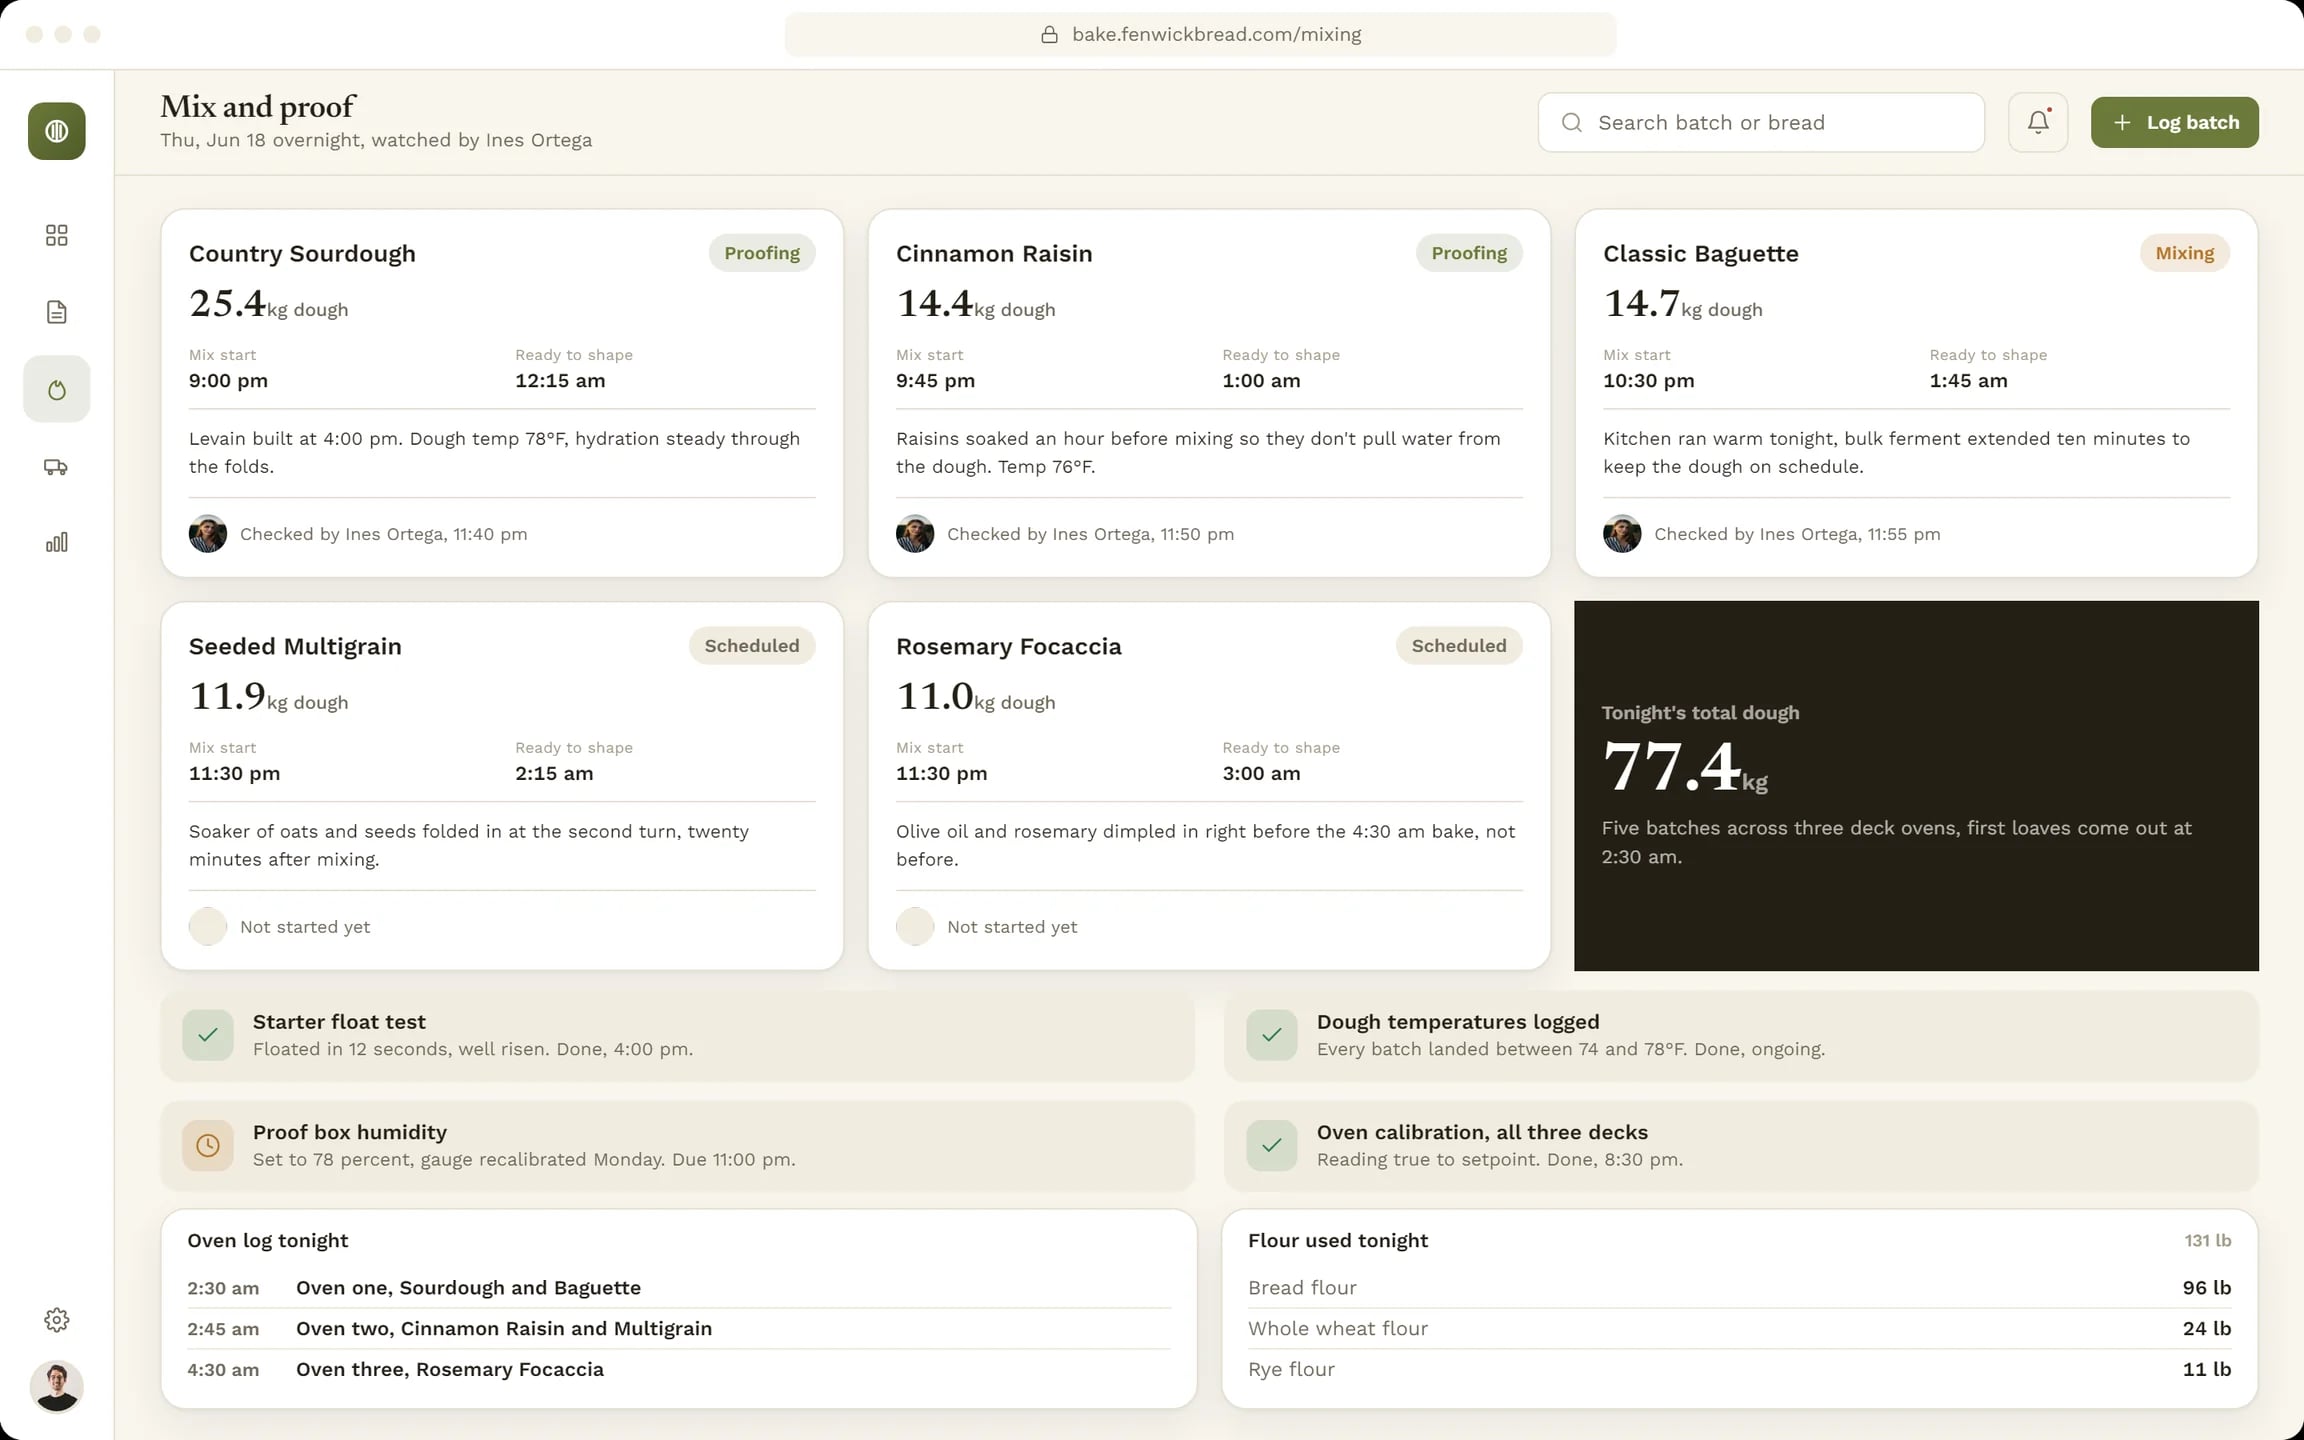2304x1440 pixels.
Task: Select the 2:30 am Oven one row
Action: [x=679, y=1288]
